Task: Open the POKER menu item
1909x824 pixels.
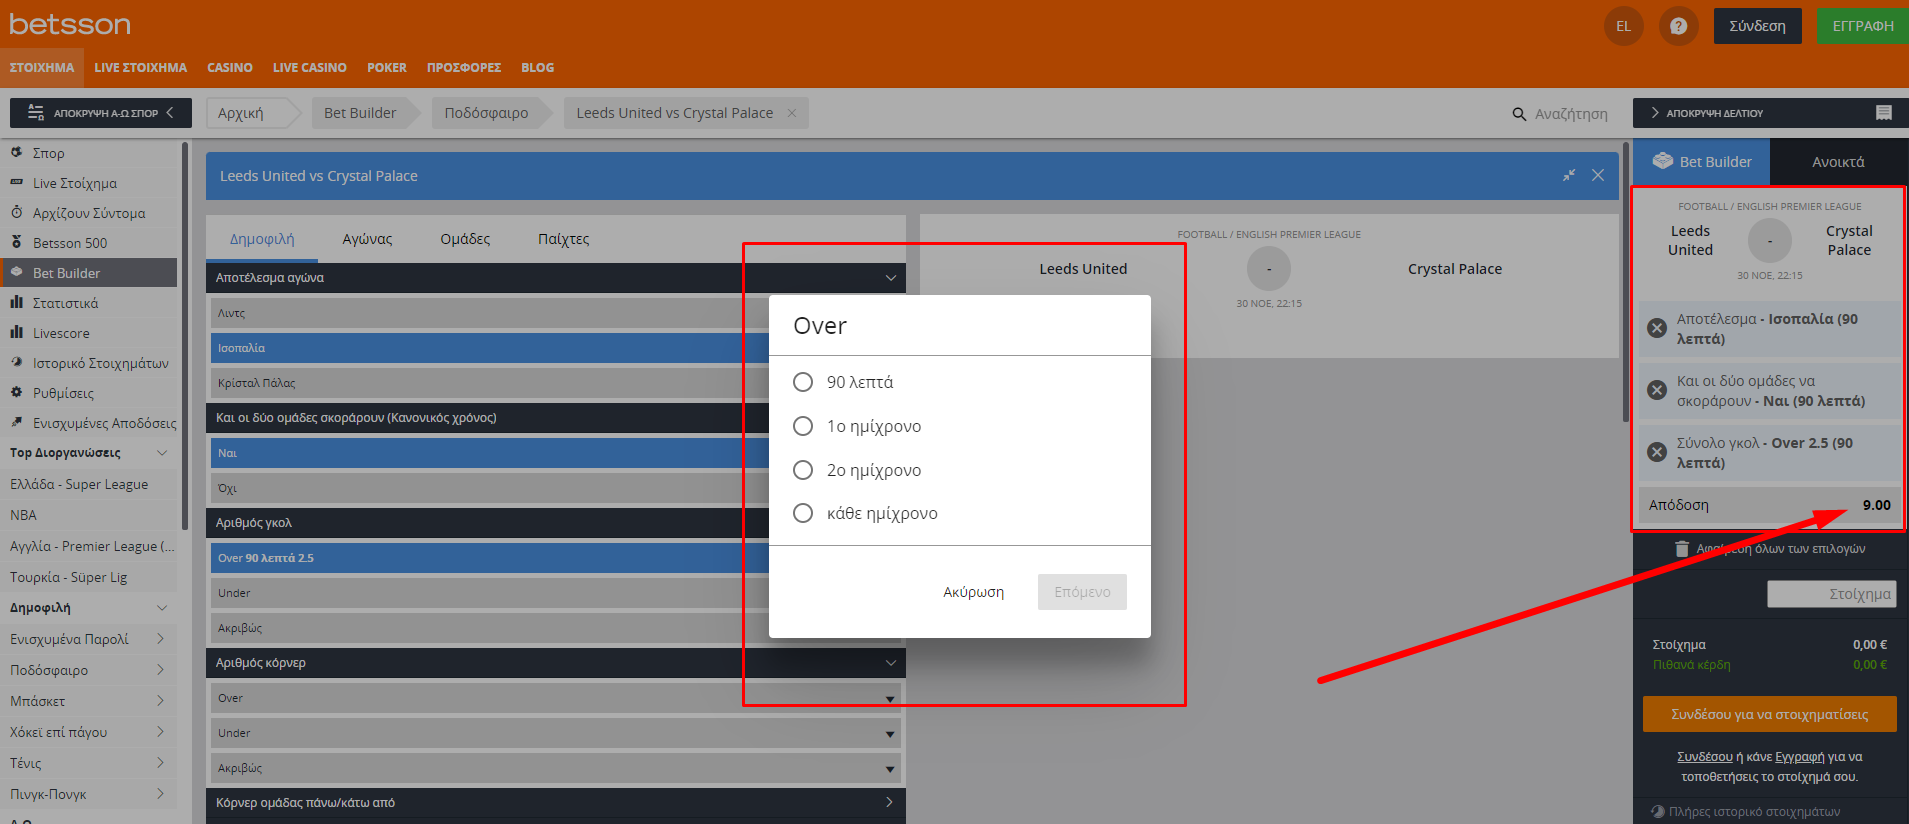Action: click(x=387, y=68)
